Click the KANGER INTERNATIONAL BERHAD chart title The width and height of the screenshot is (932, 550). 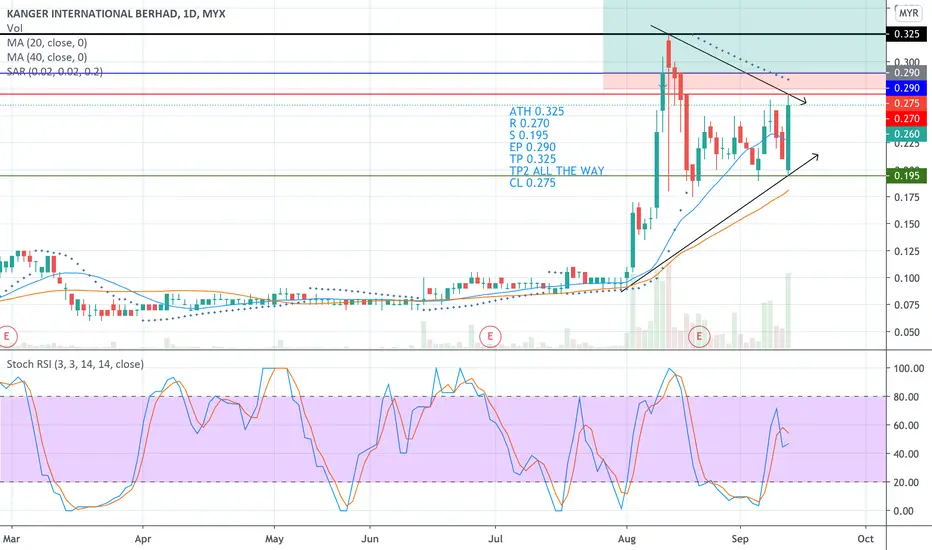(116, 13)
